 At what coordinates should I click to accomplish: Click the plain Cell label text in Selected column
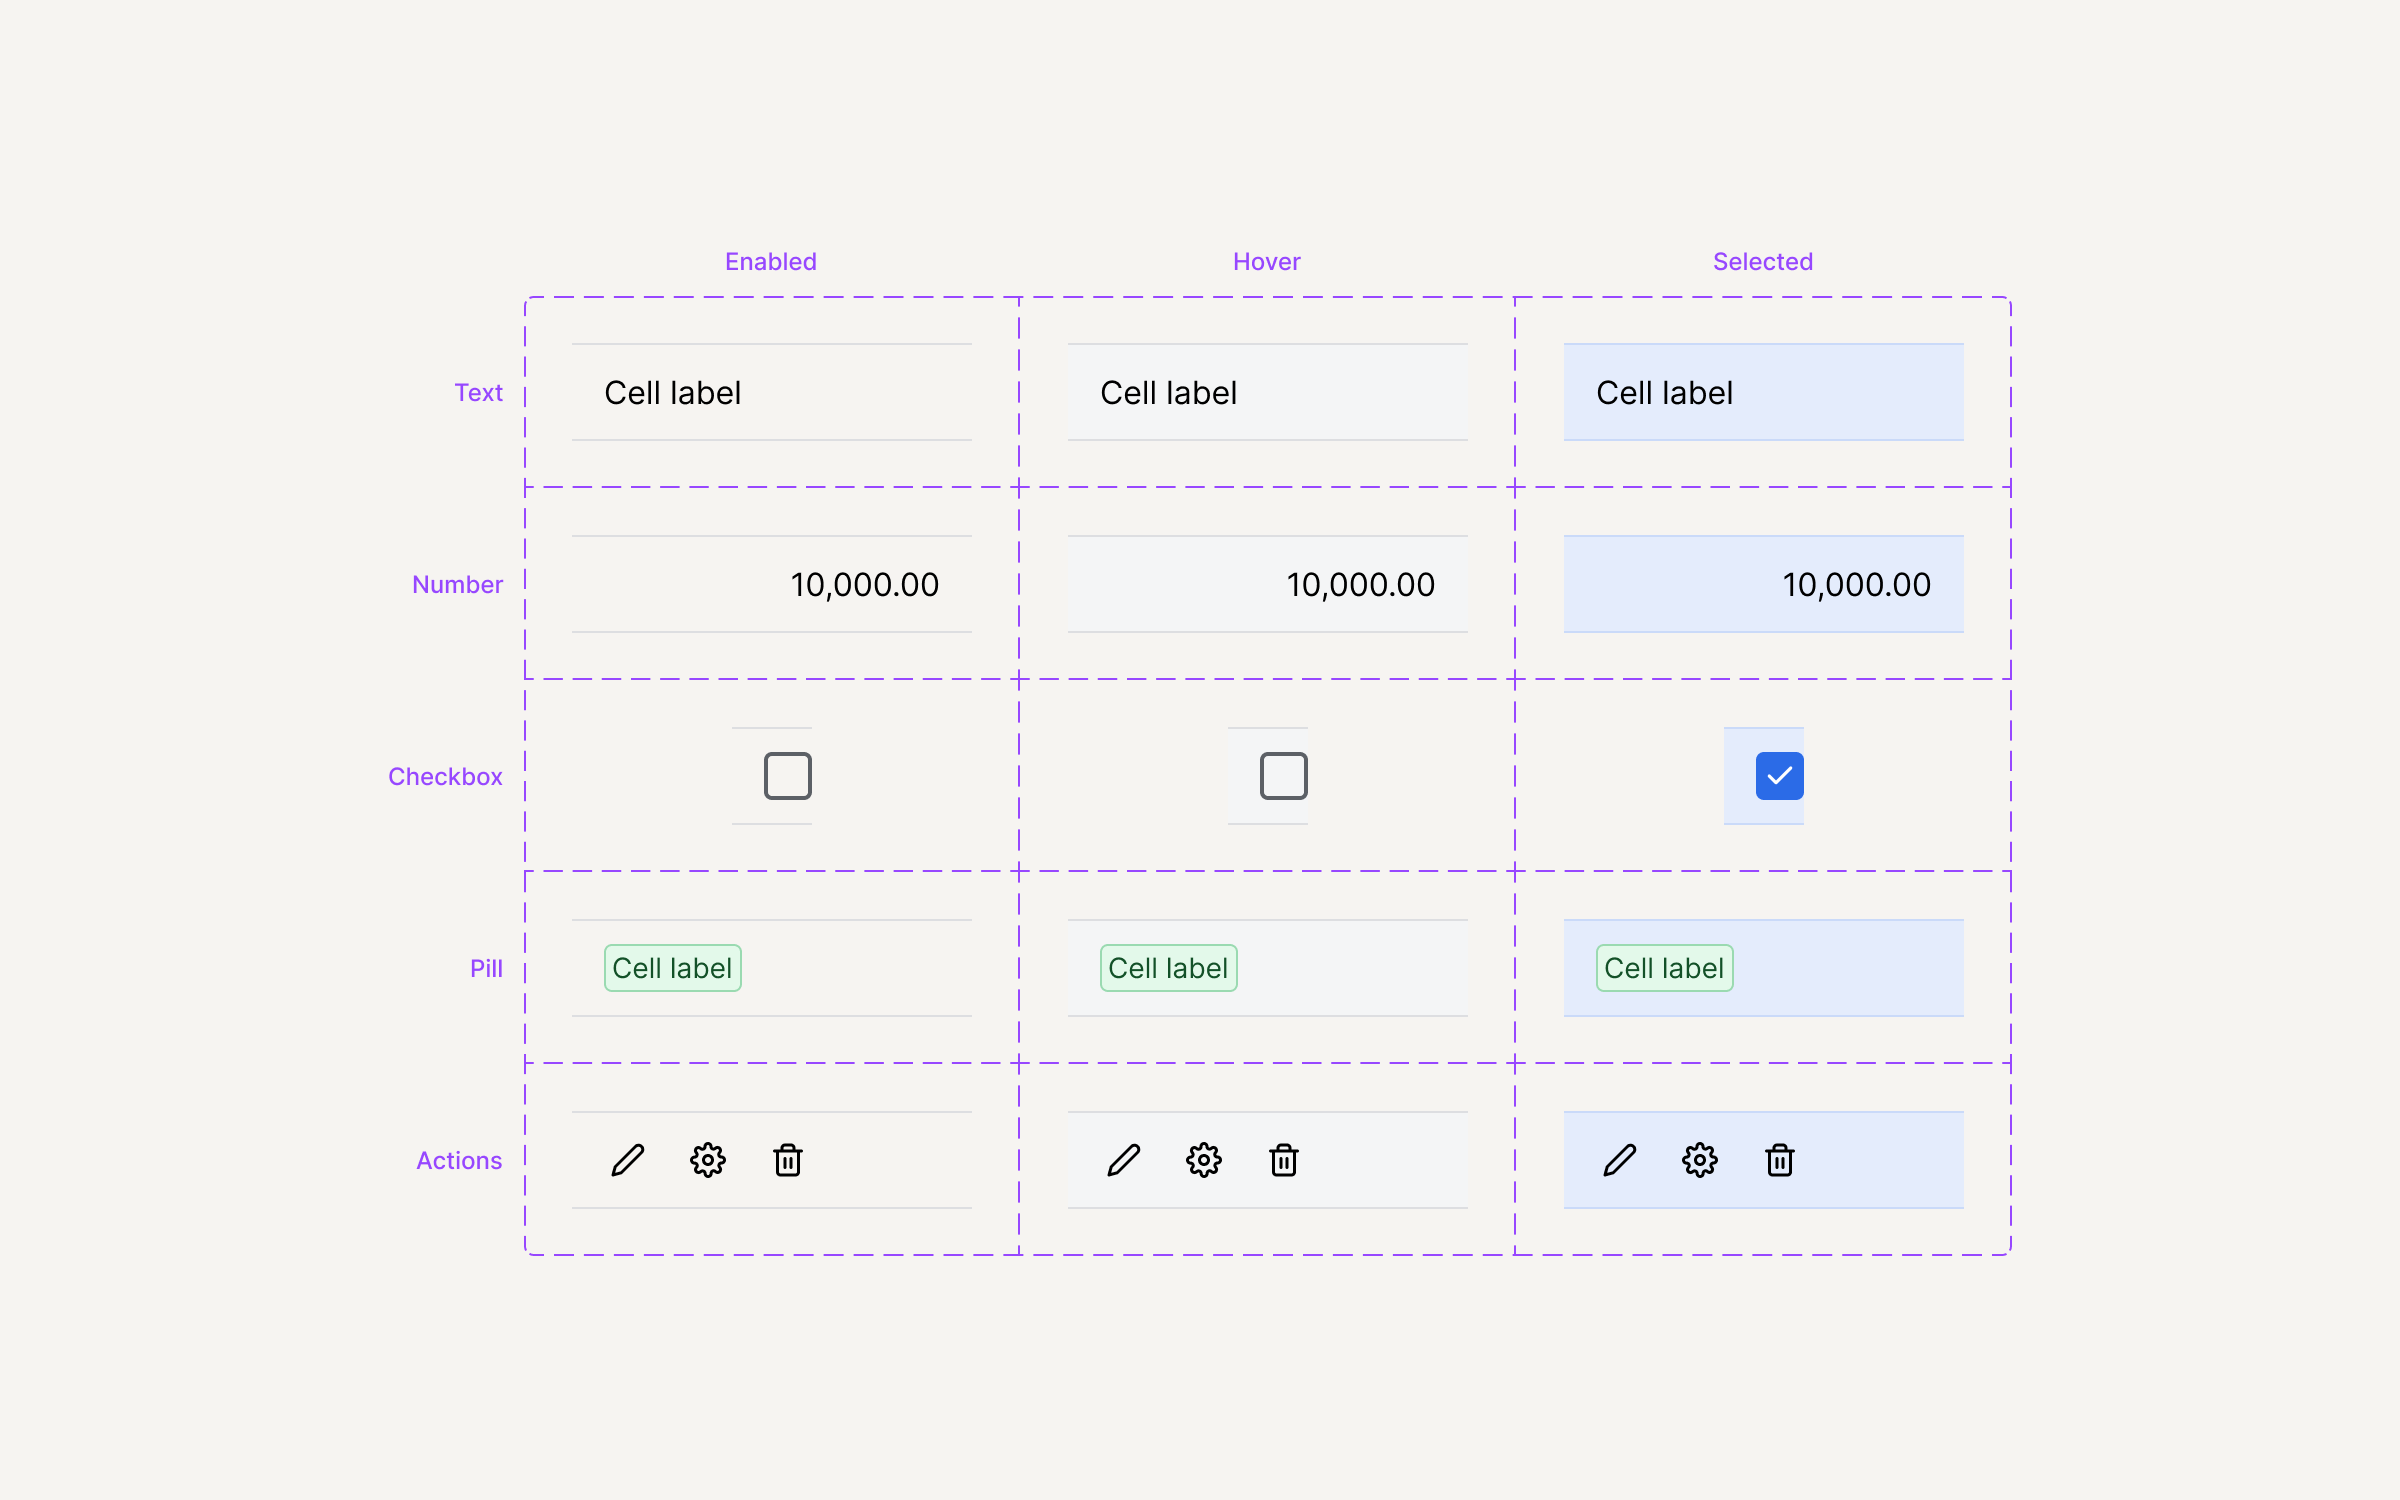[1665, 393]
